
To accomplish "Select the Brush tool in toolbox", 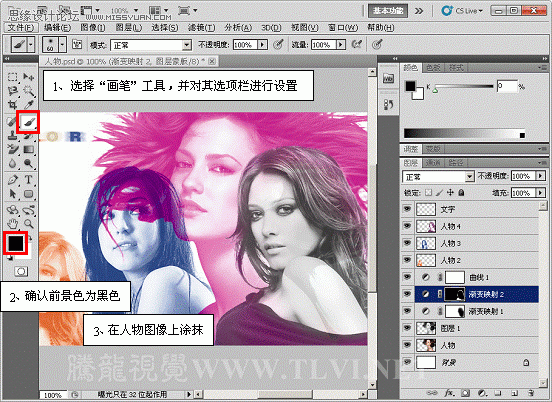I will click(28, 122).
